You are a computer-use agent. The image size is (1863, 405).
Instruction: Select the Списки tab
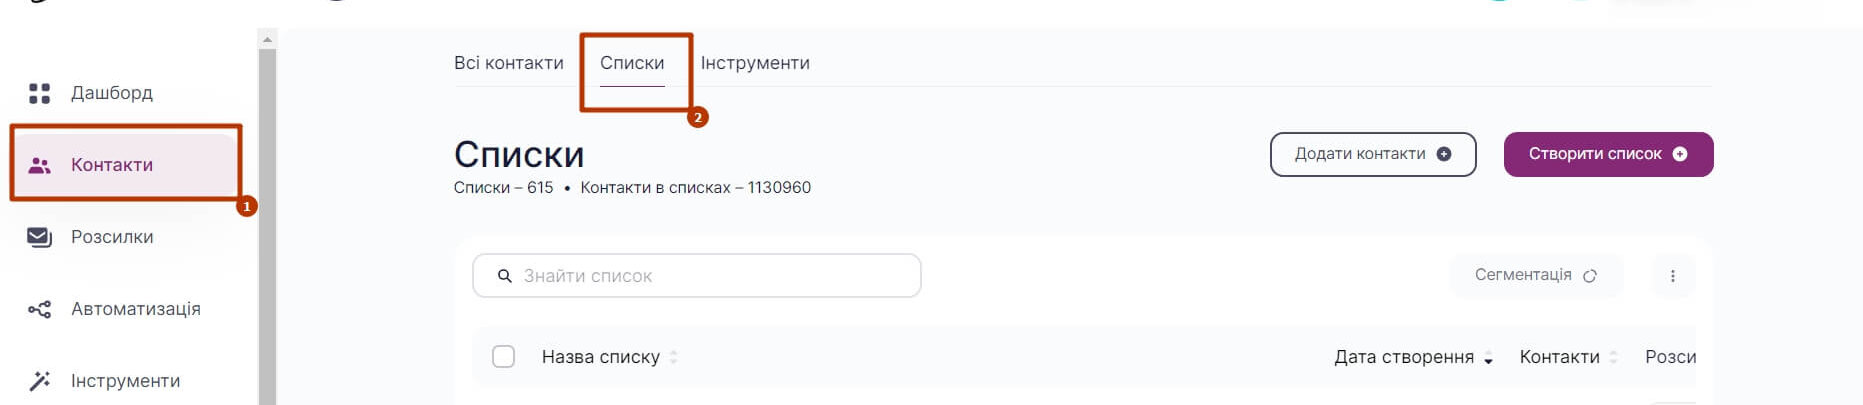pyautogui.click(x=632, y=63)
